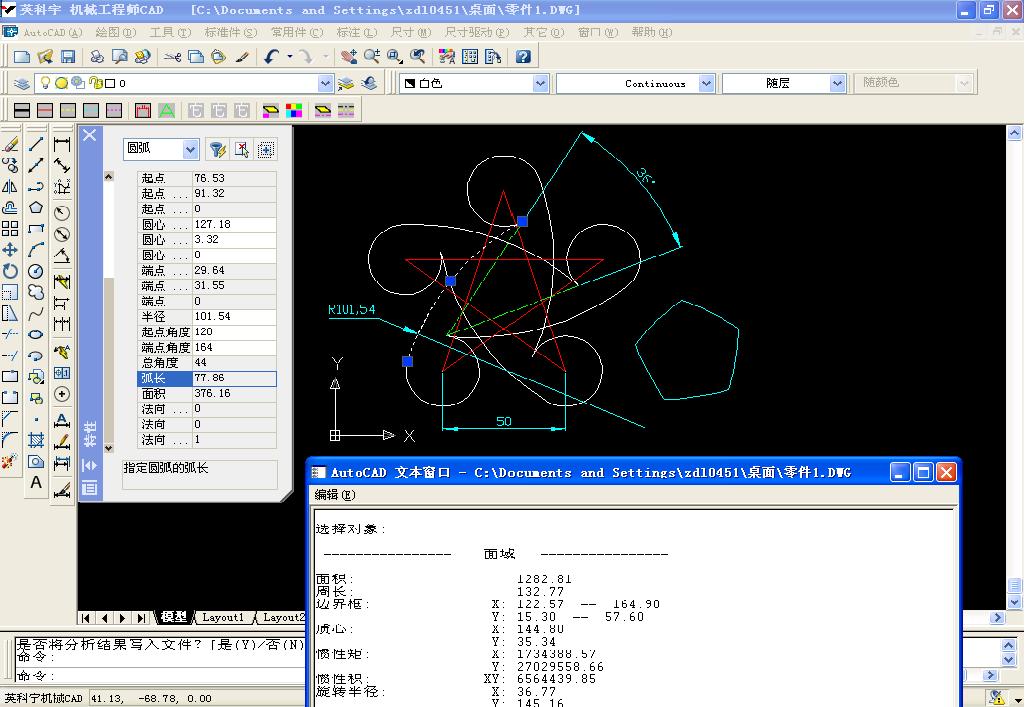Image resolution: width=1030 pixels, height=707 pixels.
Task: Open the 绘图(D) menu
Action: [x=115, y=32]
